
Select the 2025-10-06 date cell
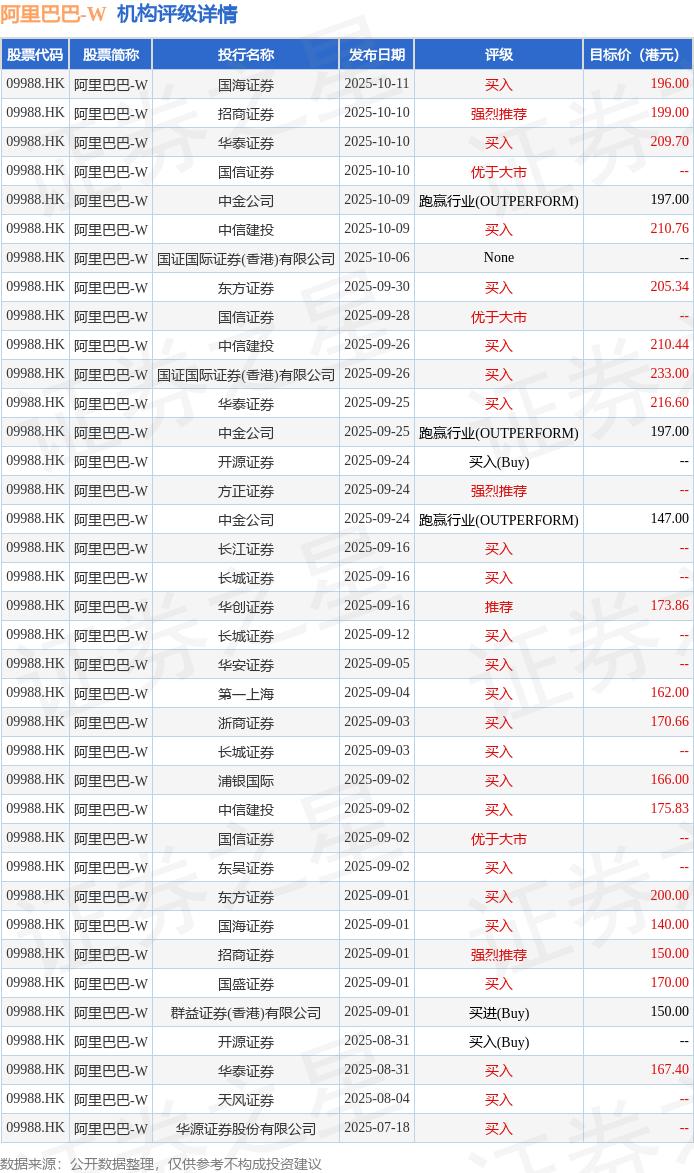click(x=377, y=257)
